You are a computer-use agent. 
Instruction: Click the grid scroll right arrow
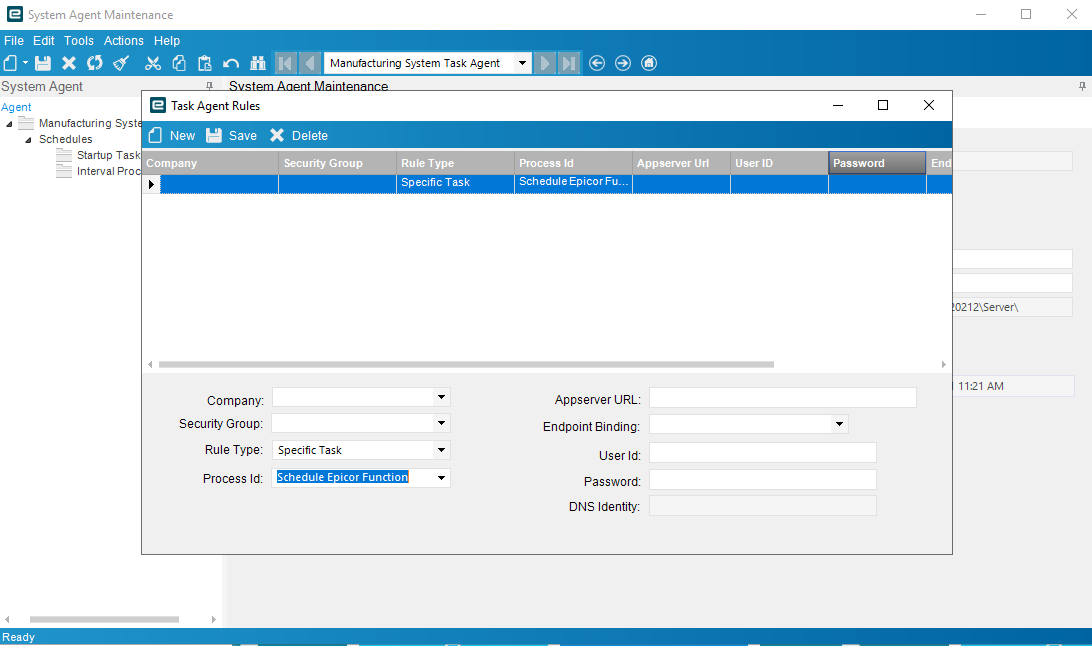coord(944,364)
